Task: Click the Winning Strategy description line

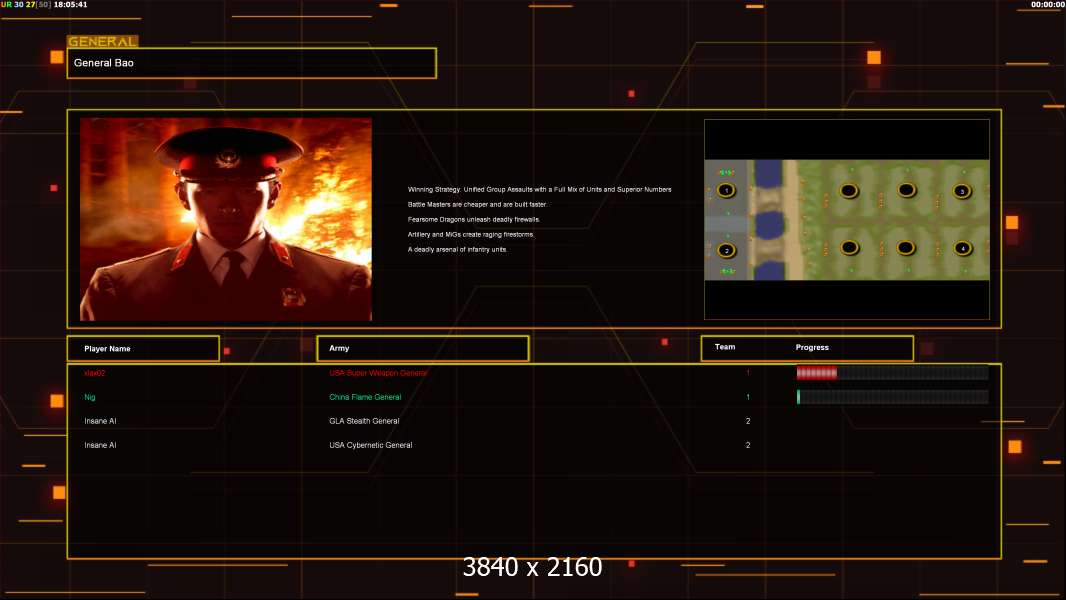Action: [539, 190]
